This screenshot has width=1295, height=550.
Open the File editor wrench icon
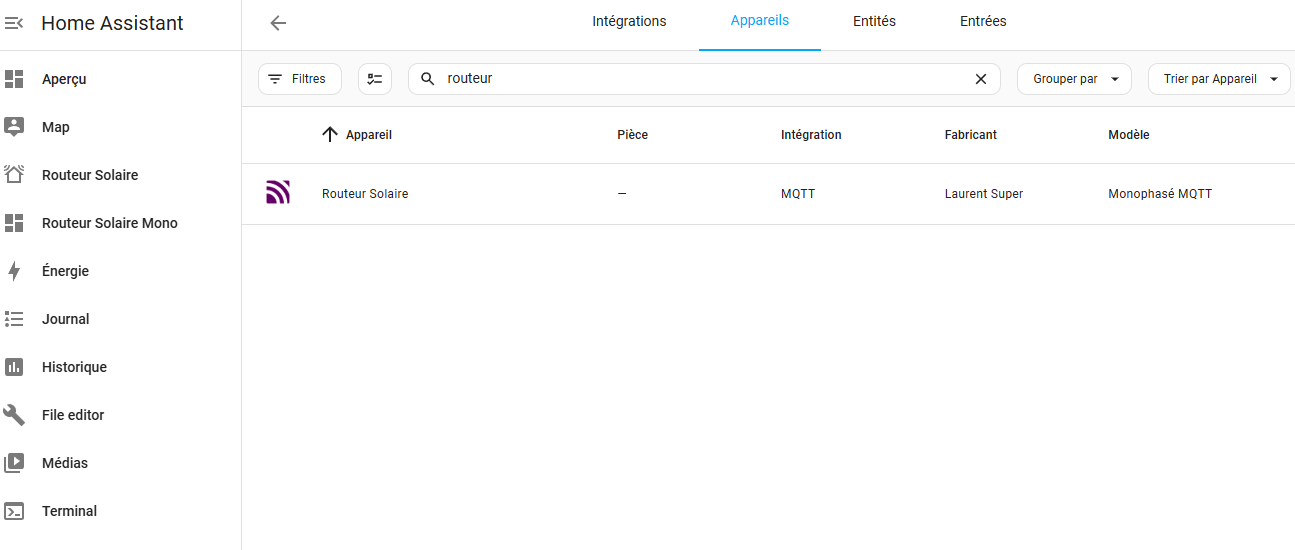pos(14,415)
